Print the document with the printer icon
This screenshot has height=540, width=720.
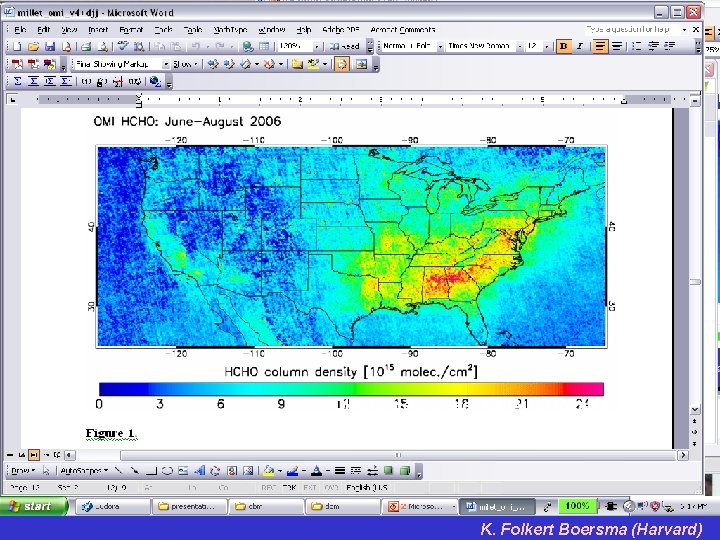pyautogui.click(x=86, y=46)
